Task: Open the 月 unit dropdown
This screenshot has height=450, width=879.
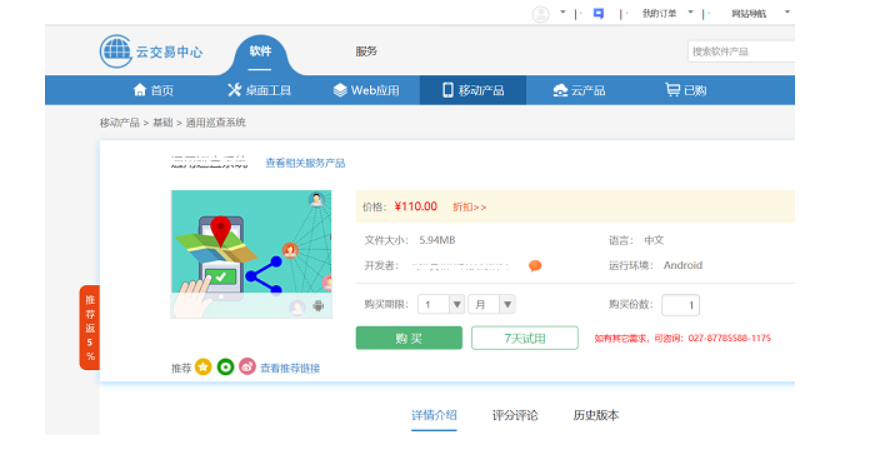Action: 491,304
